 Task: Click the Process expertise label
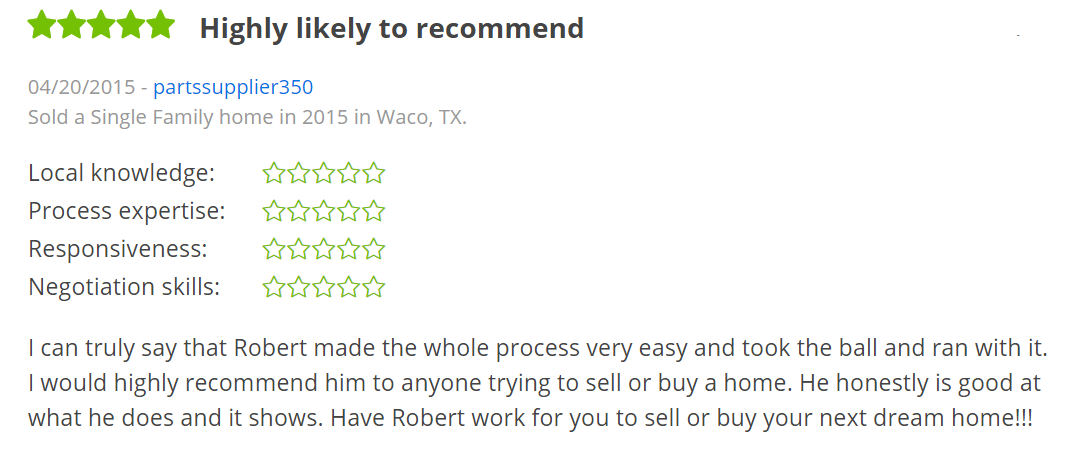click(127, 212)
